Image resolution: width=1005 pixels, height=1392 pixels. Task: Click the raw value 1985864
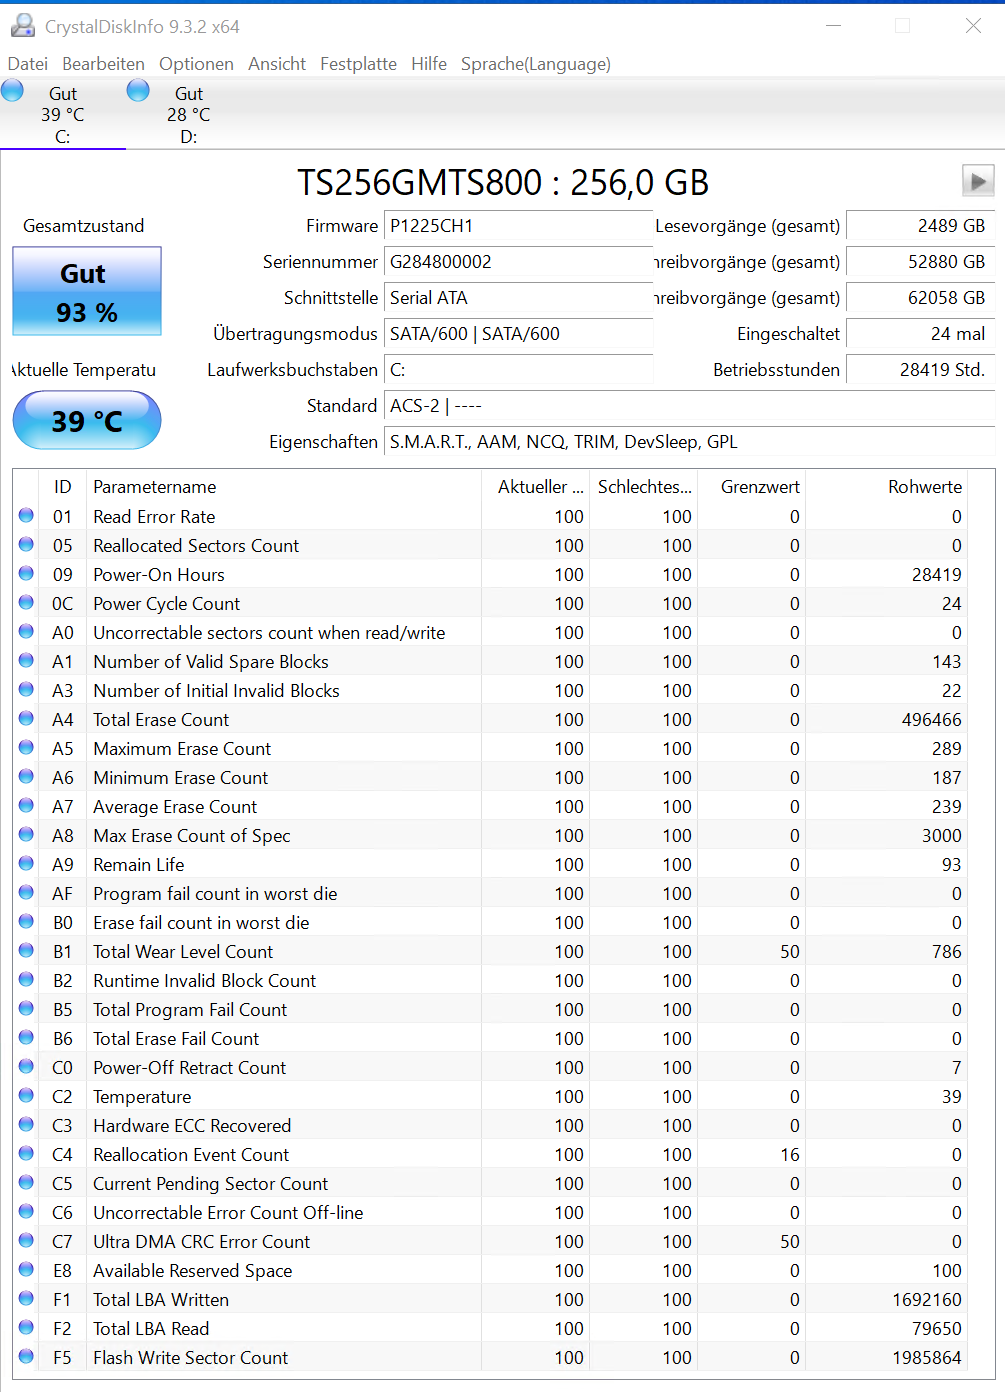click(x=927, y=1358)
